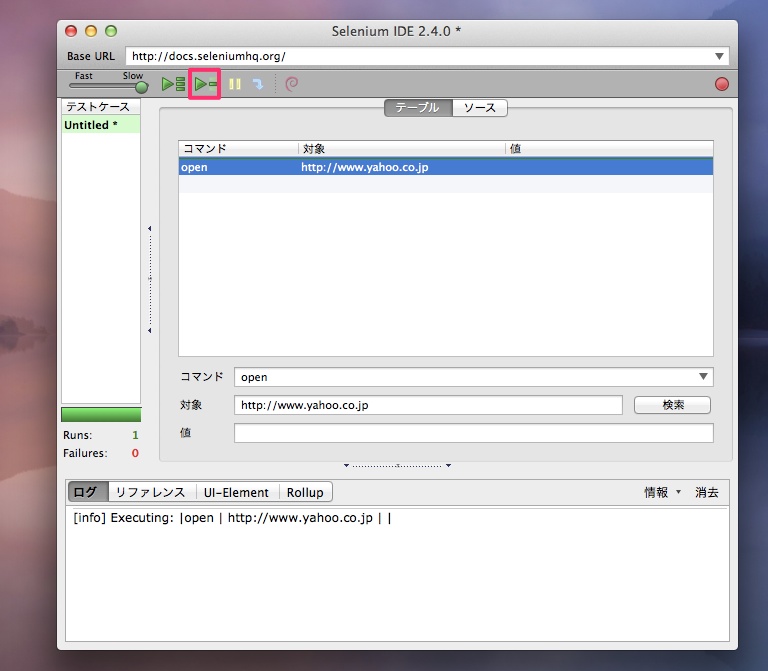The image size is (768, 671).
Task: Collapse the log pane via the horizontal splitter handle
Action: click(x=397, y=465)
